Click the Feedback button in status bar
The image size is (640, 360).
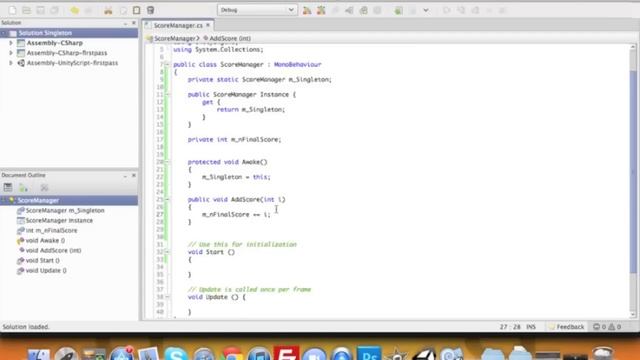coord(567,327)
